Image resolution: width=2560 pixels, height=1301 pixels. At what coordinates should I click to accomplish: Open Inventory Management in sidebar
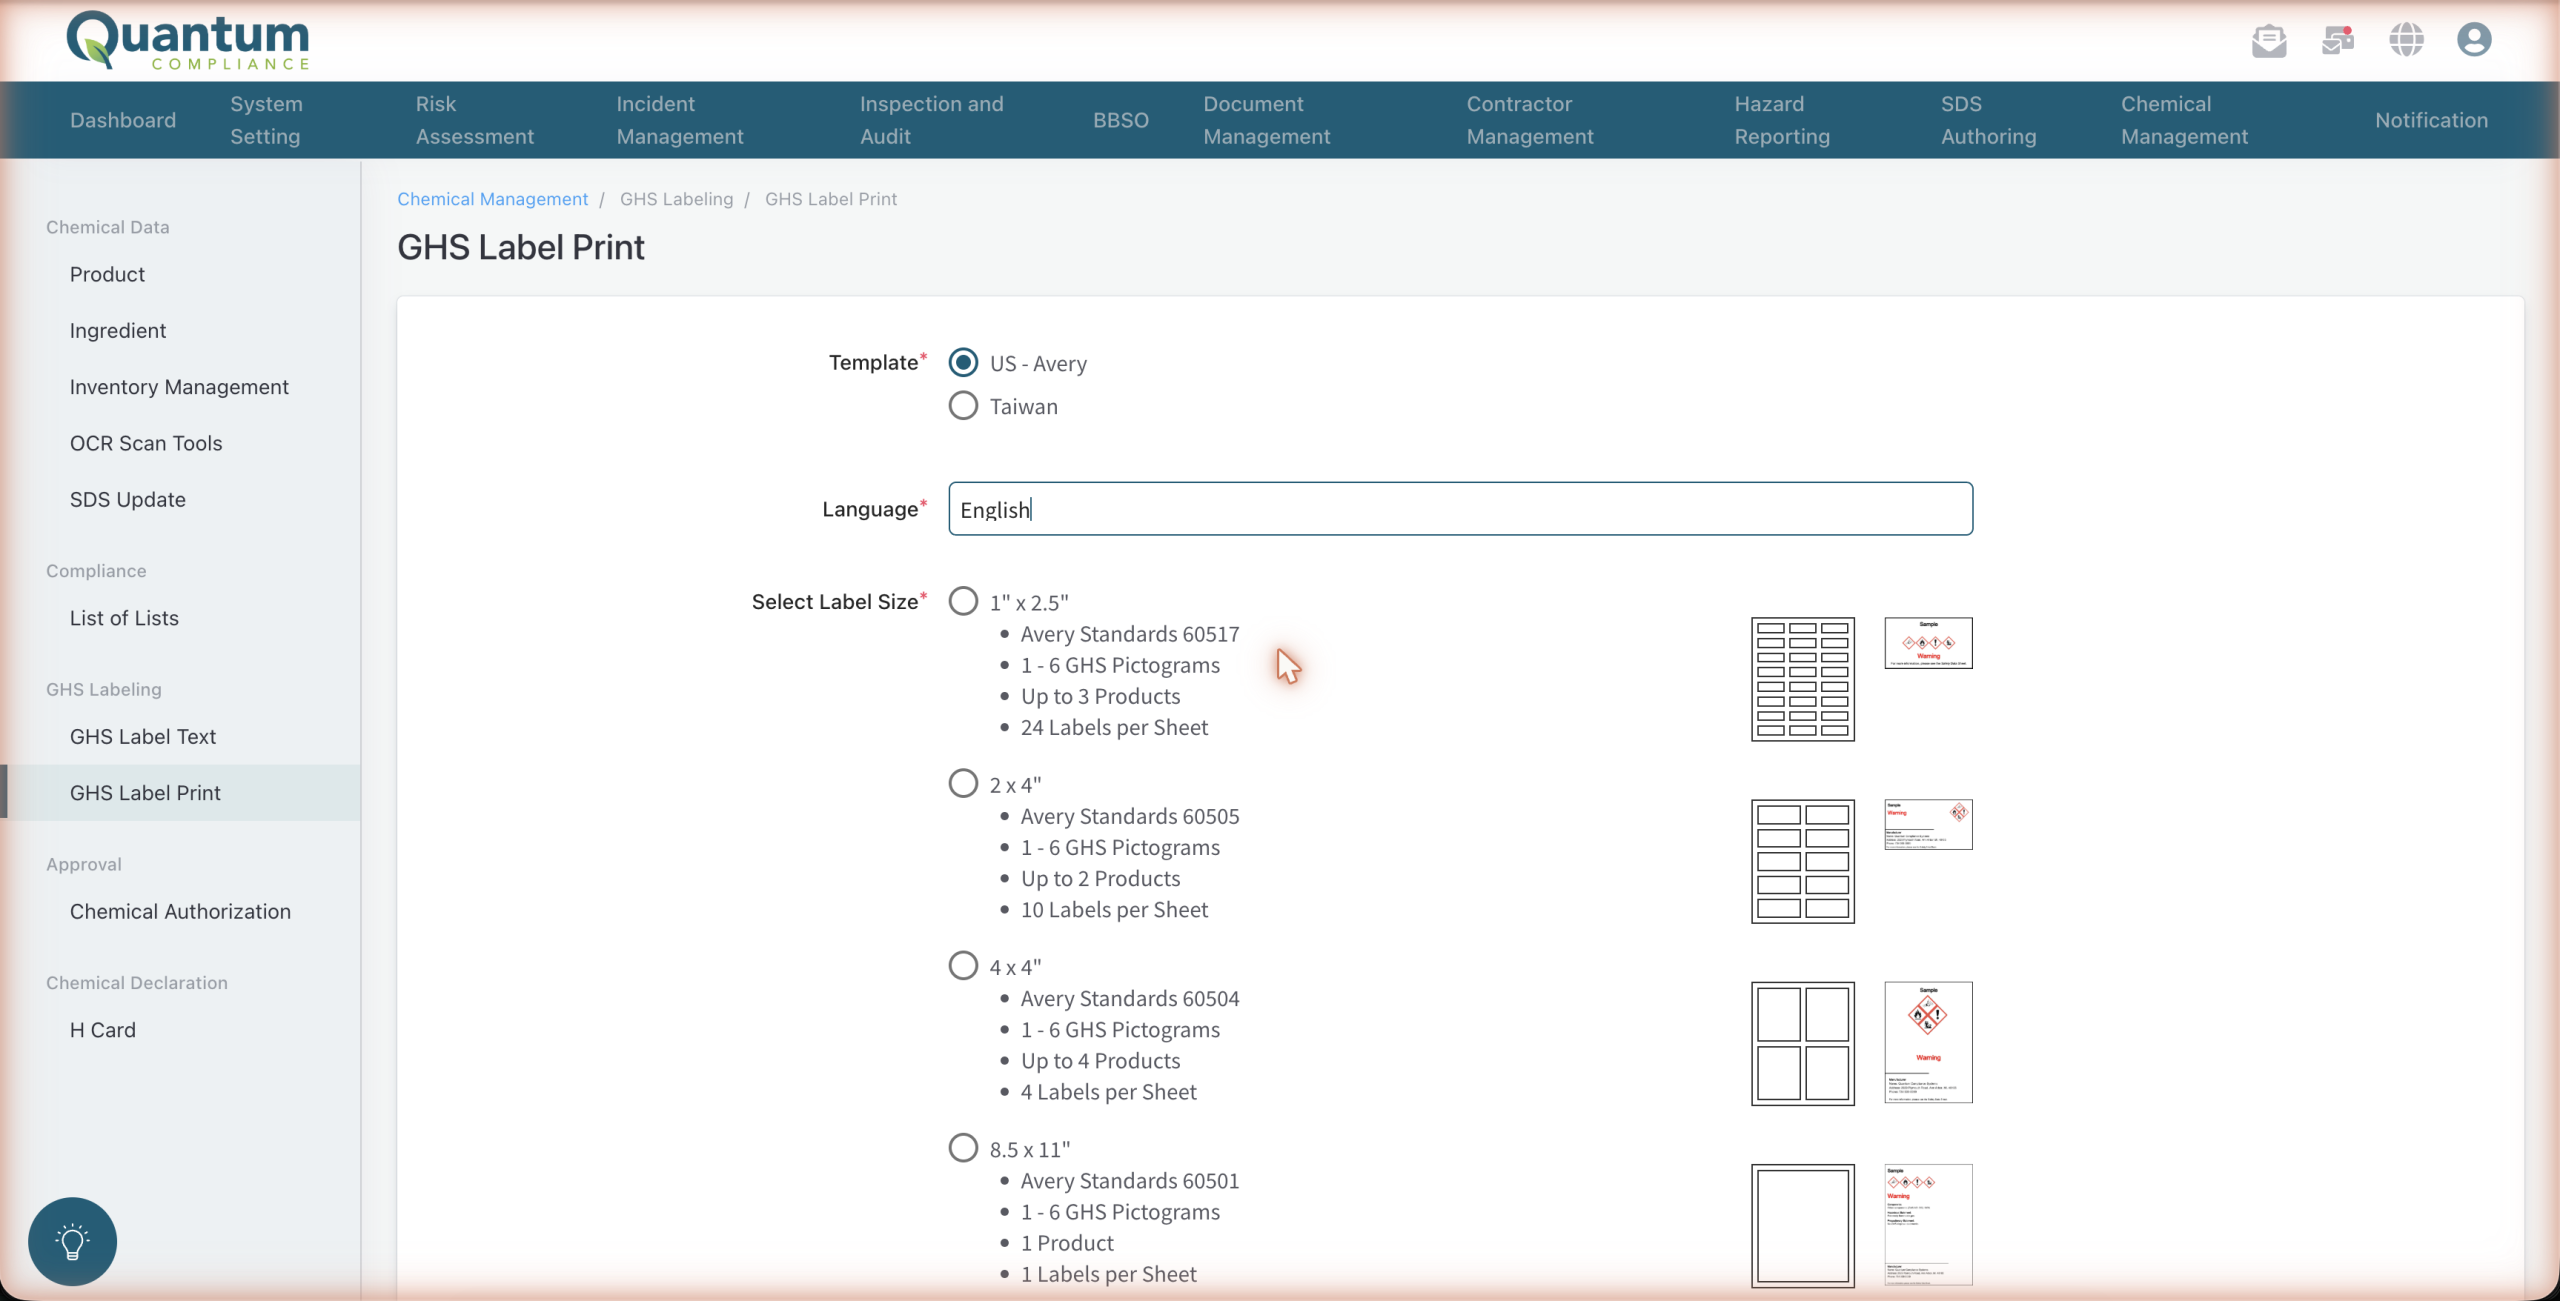coord(179,387)
